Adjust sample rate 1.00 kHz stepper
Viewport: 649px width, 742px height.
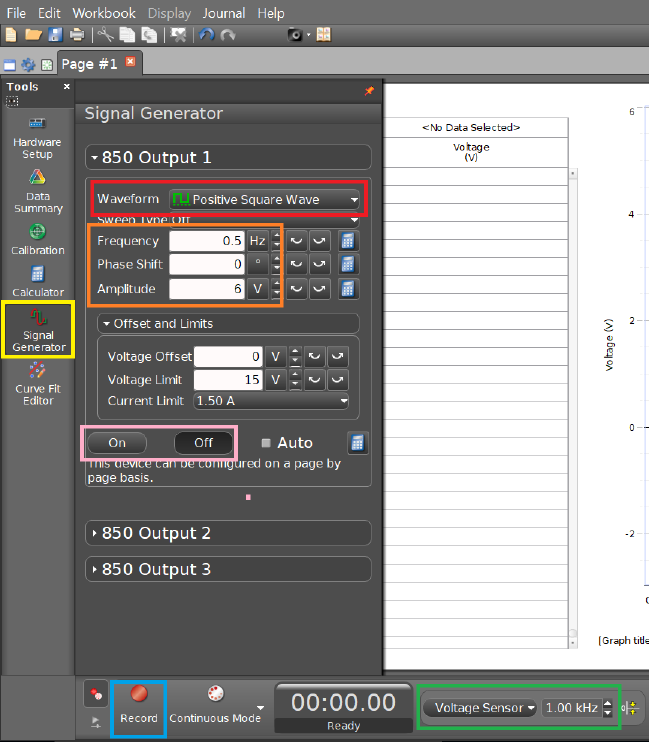point(608,708)
